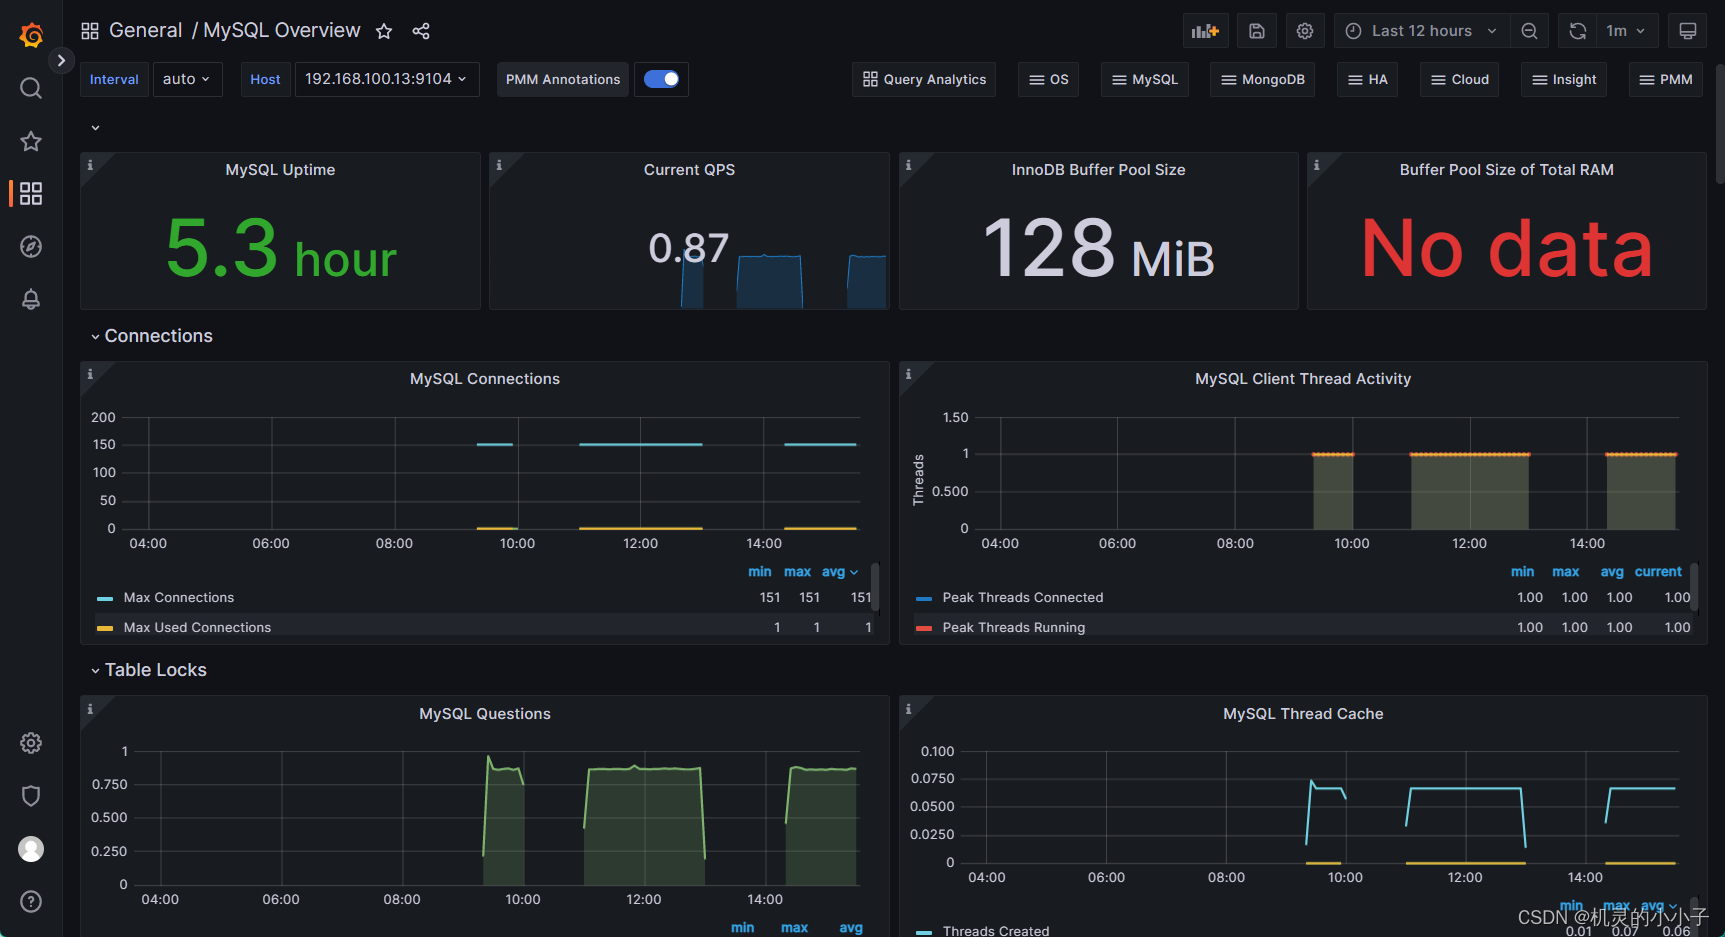The image size is (1725, 937).
Task: Open the MySQL dashboards menu
Action: [x=1145, y=79]
